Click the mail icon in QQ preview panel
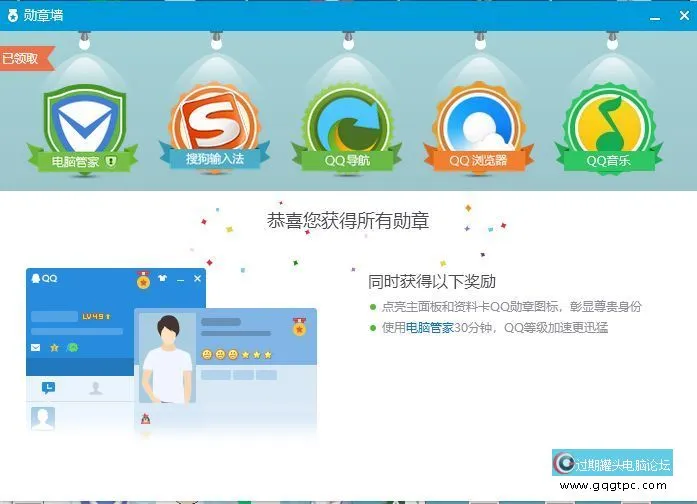 36,348
